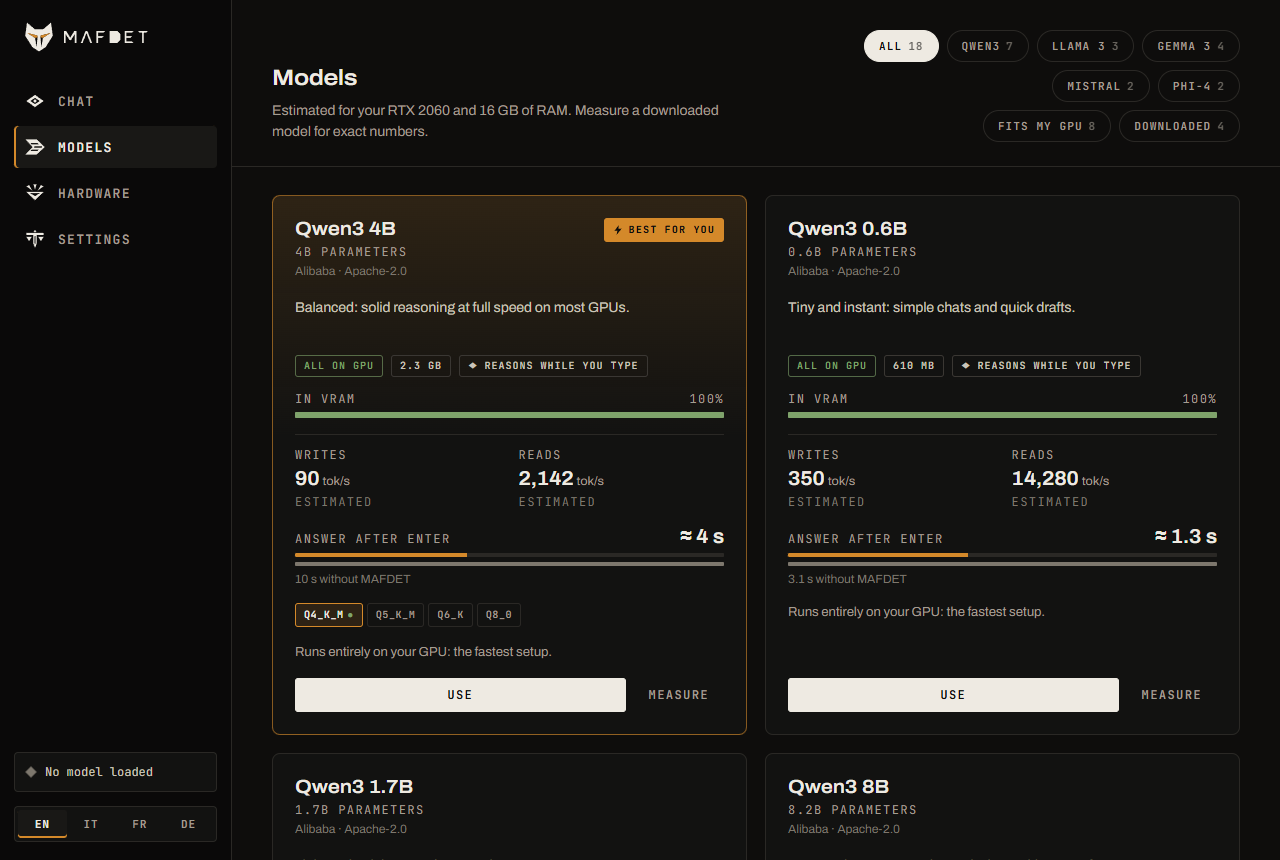Open the Models section
This screenshot has height=860, width=1280.
(x=115, y=147)
